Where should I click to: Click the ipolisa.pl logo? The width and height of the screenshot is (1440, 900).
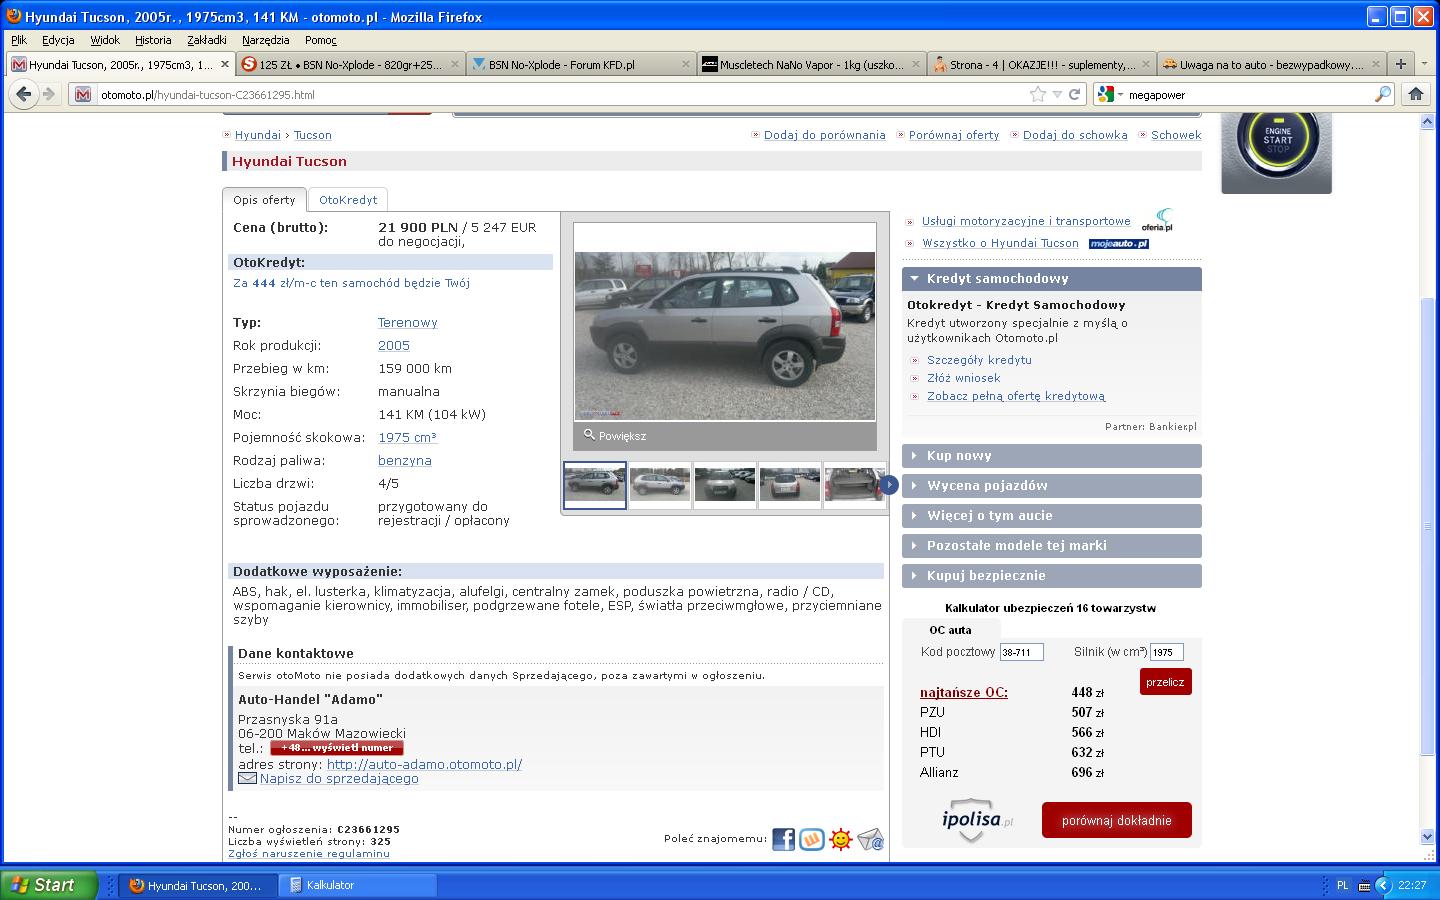pyautogui.click(x=977, y=820)
